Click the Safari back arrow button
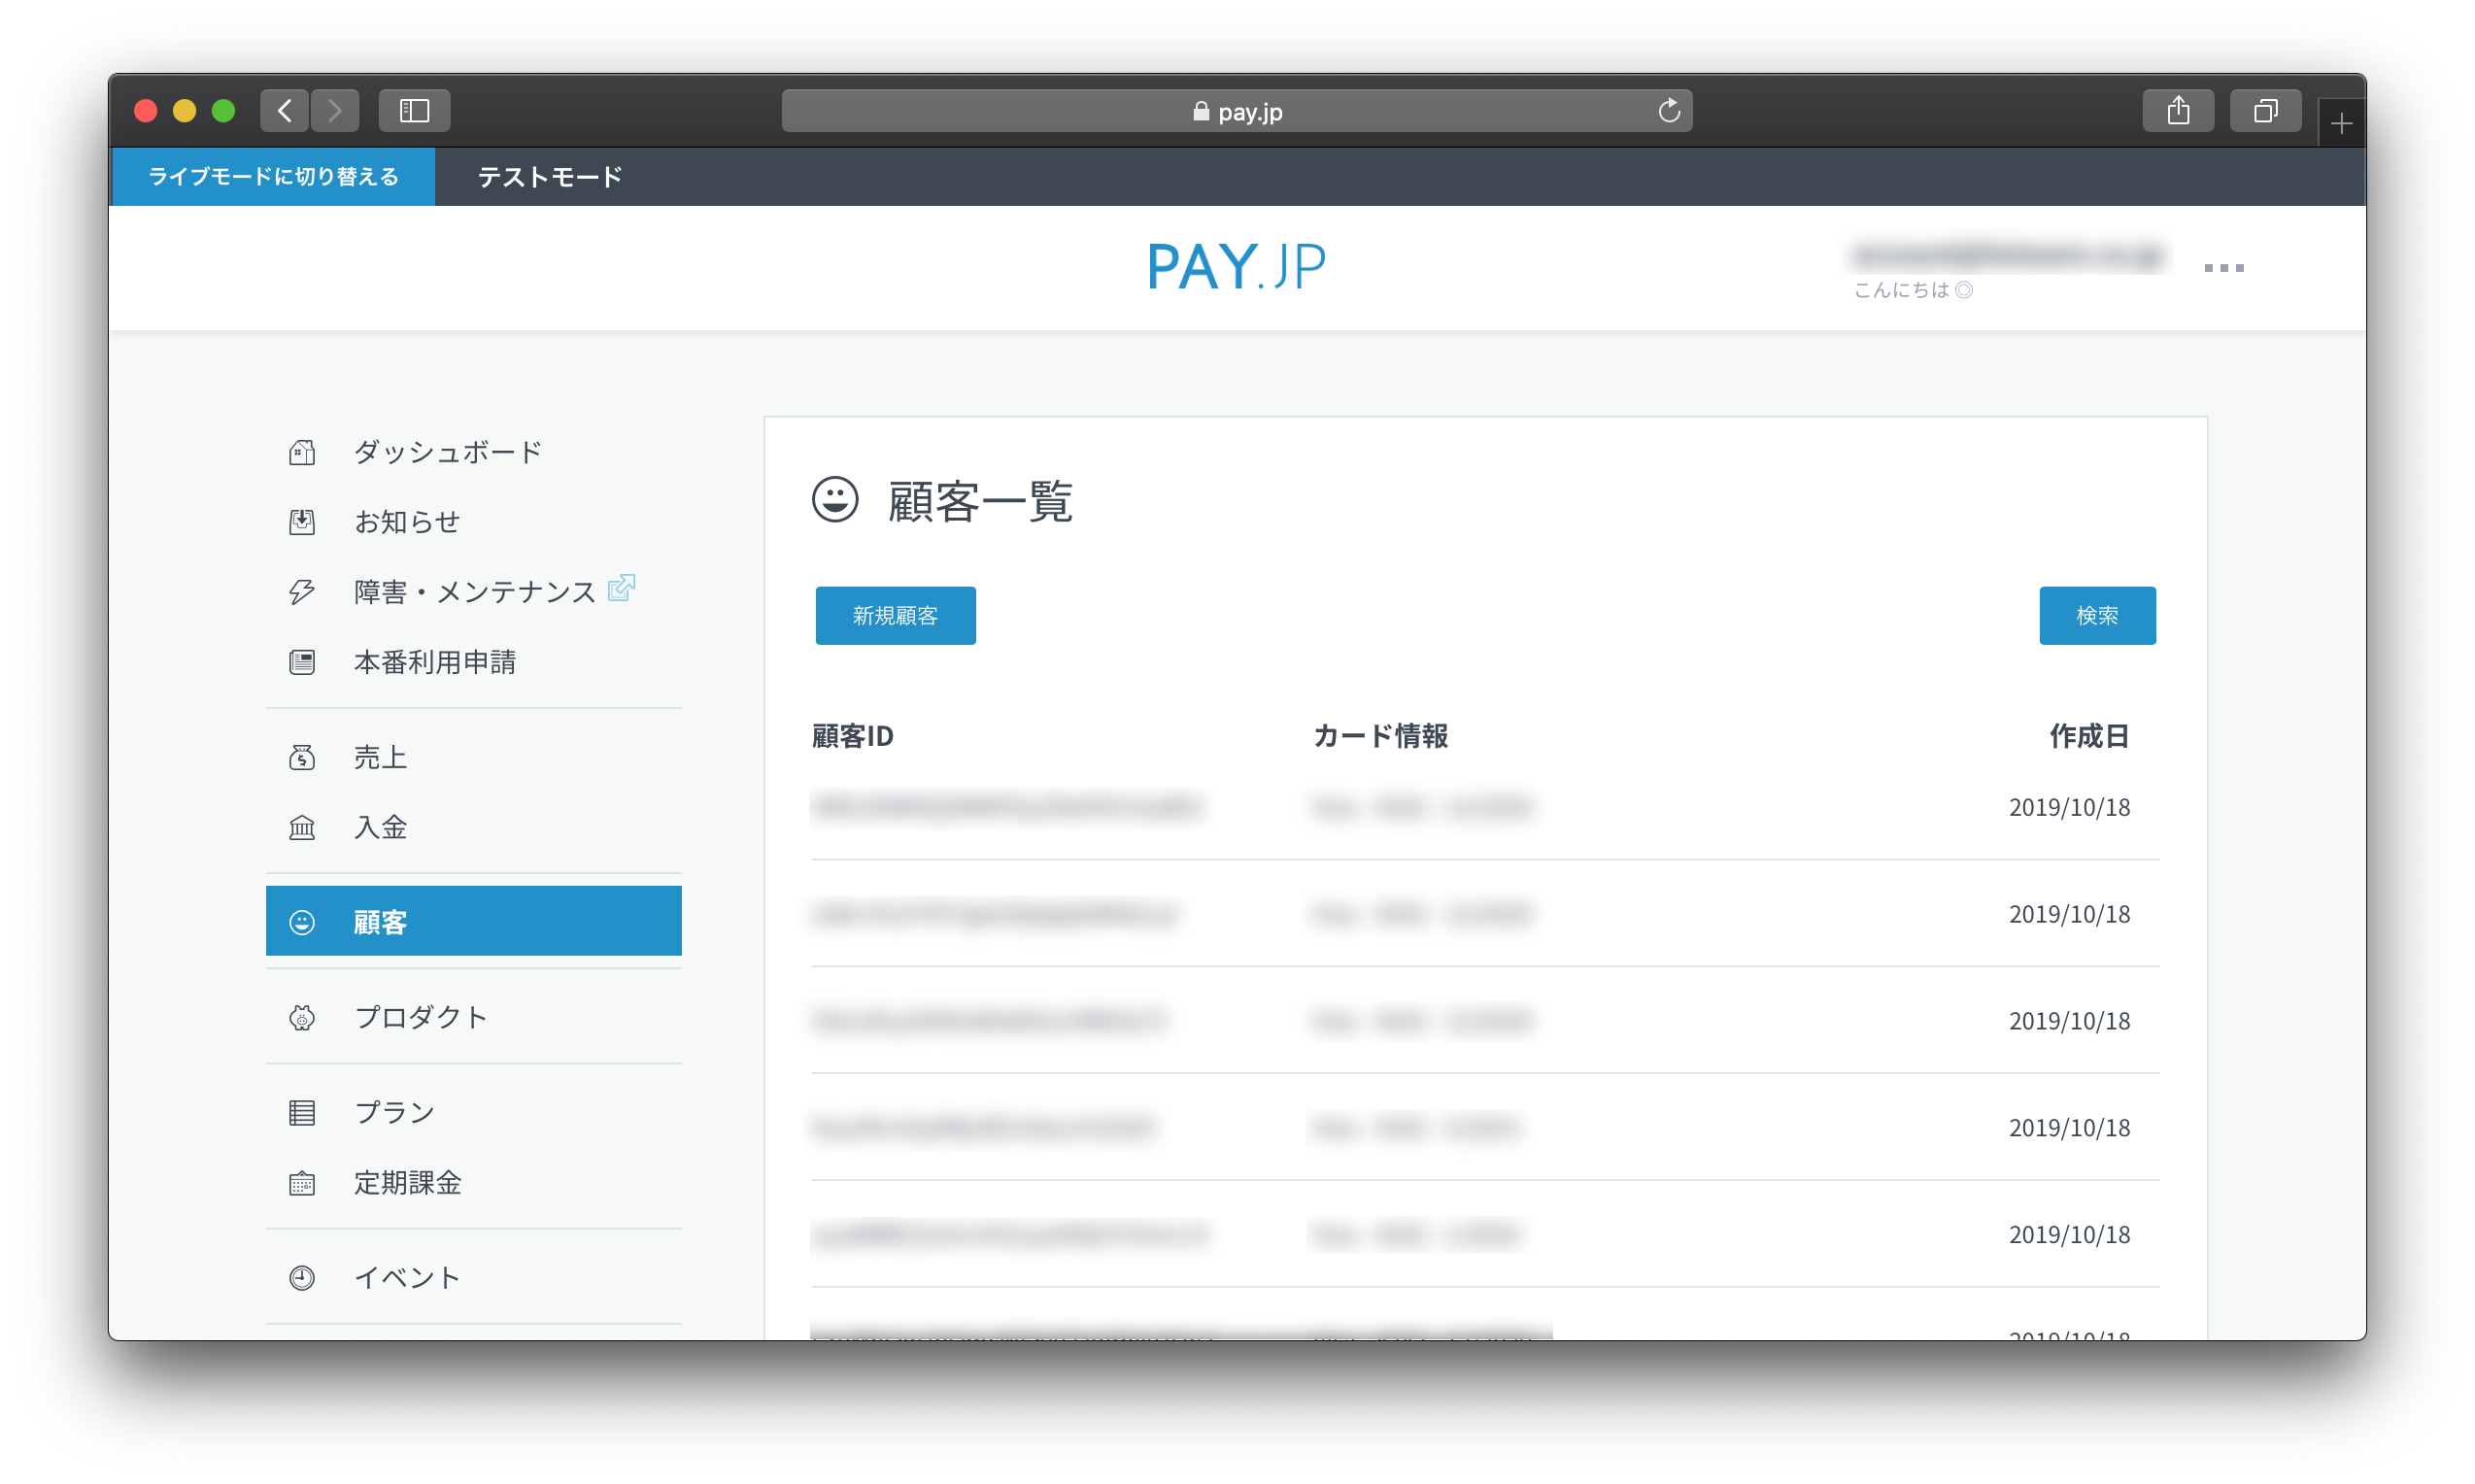The height and width of the screenshot is (1484, 2475). click(x=284, y=110)
